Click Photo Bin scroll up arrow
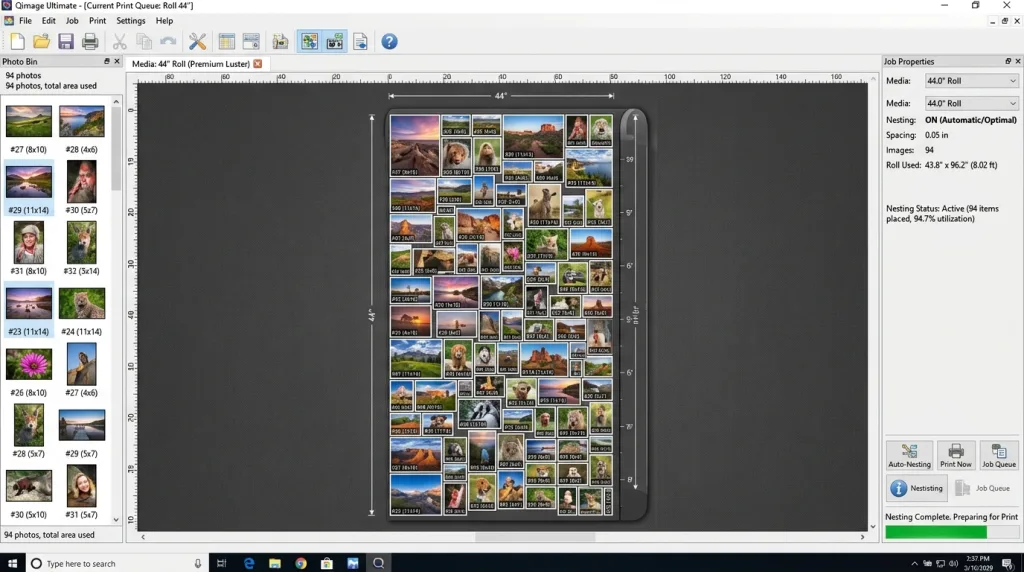 click(116, 102)
